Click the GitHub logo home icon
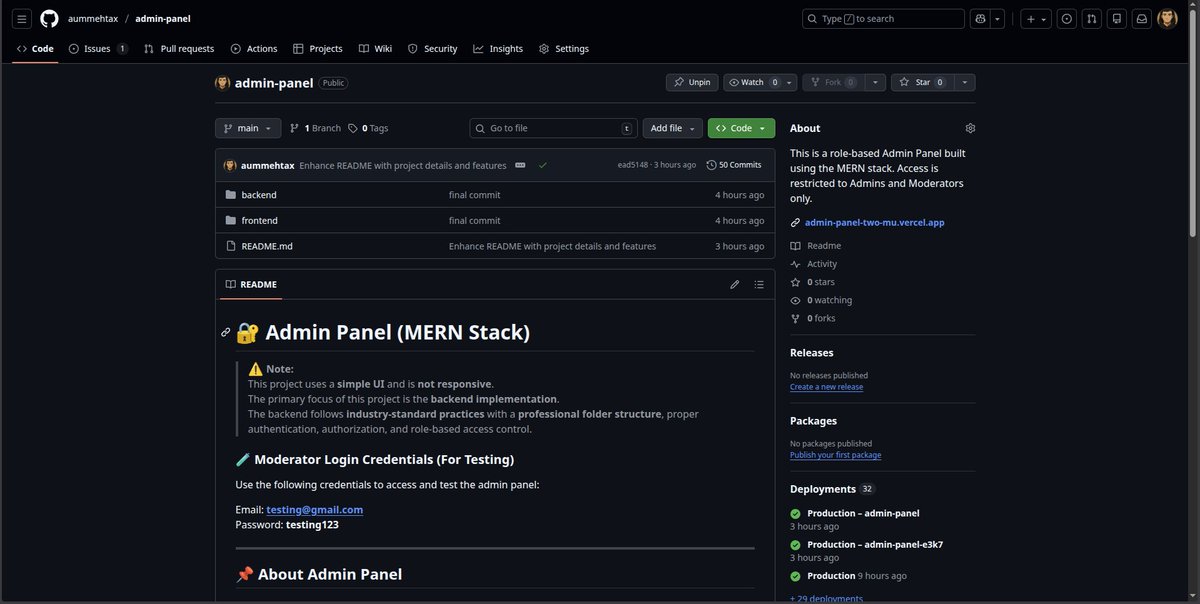This screenshot has width=1200, height=604. [49, 19]
